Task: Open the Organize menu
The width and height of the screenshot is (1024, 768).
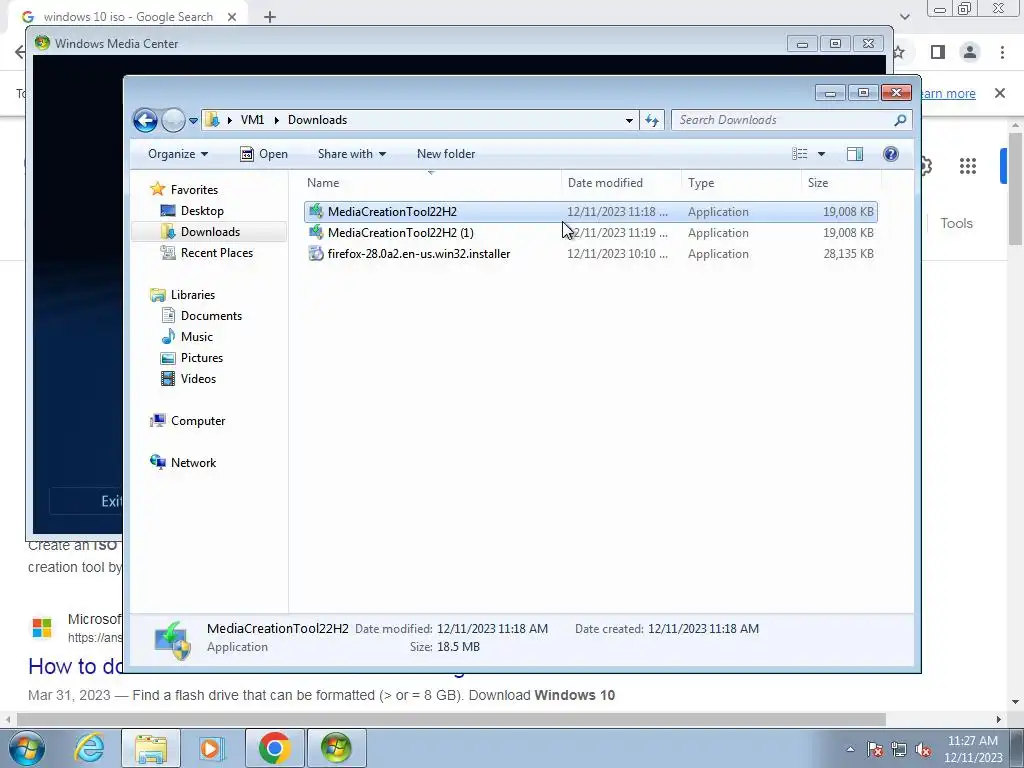Action: point(178,154)
